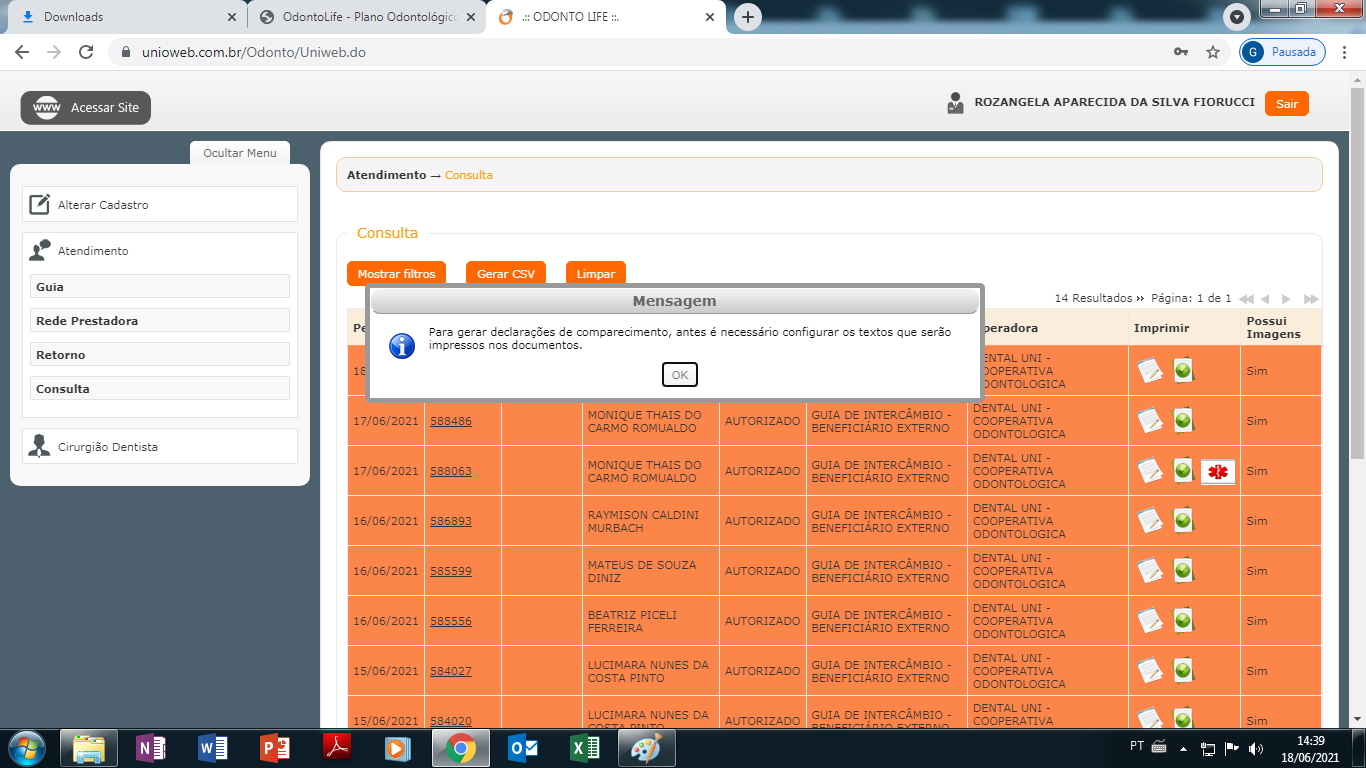Viewport: 1366px width, 768px height.
Task: Switch to the Downloads tab
Action: 124,17
